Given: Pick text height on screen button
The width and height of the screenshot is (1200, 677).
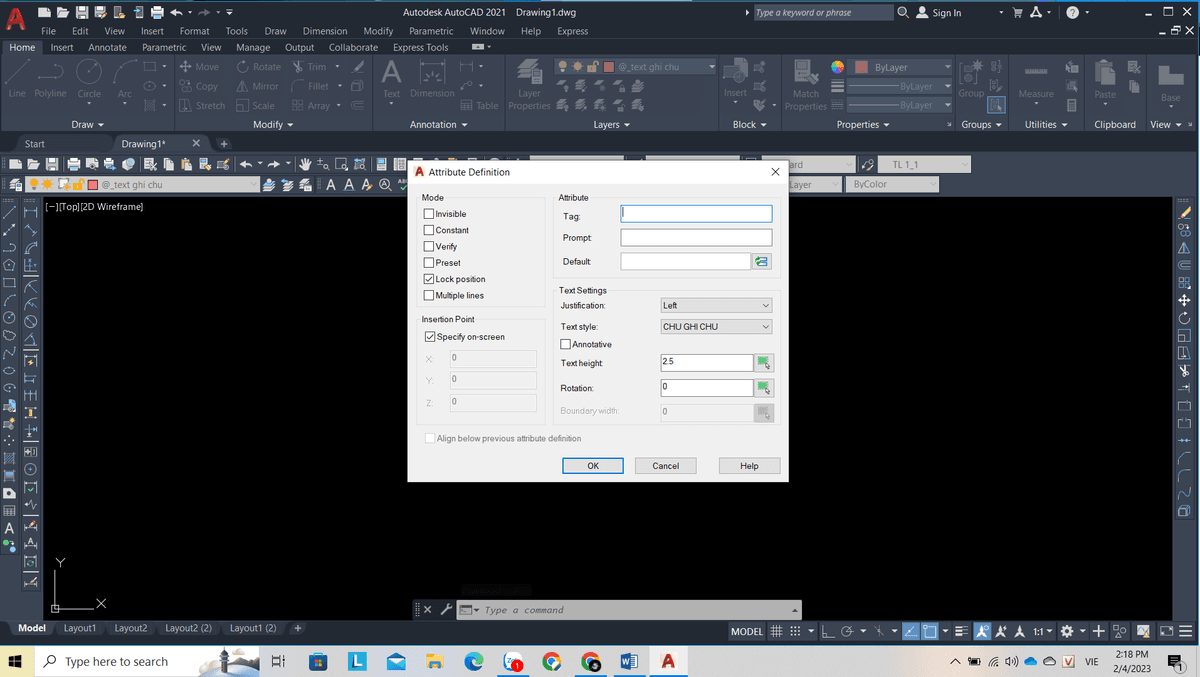Looking at the screenshot, I should click(764, 363).
